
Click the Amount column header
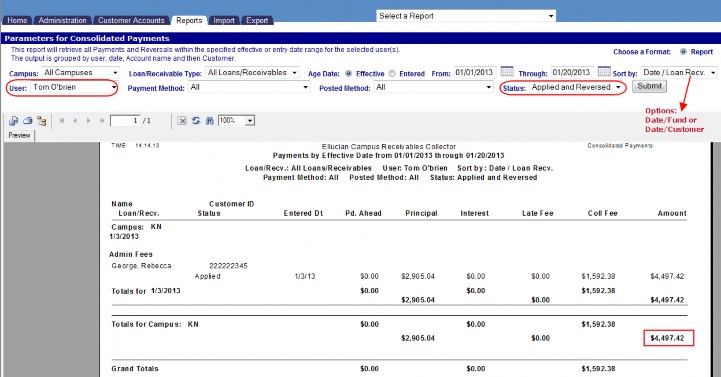pos(672,213)
